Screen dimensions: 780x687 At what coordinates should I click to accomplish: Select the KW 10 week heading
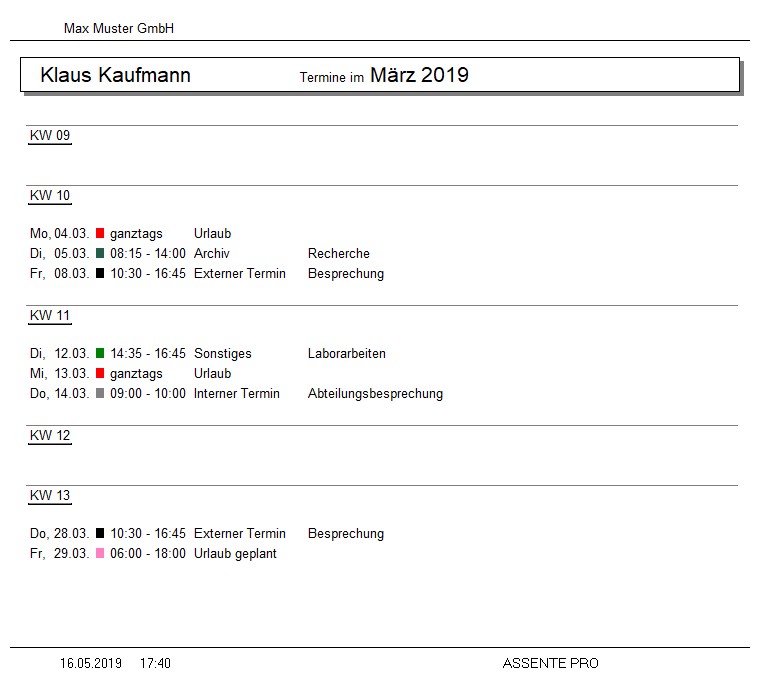tap(50, 196)
